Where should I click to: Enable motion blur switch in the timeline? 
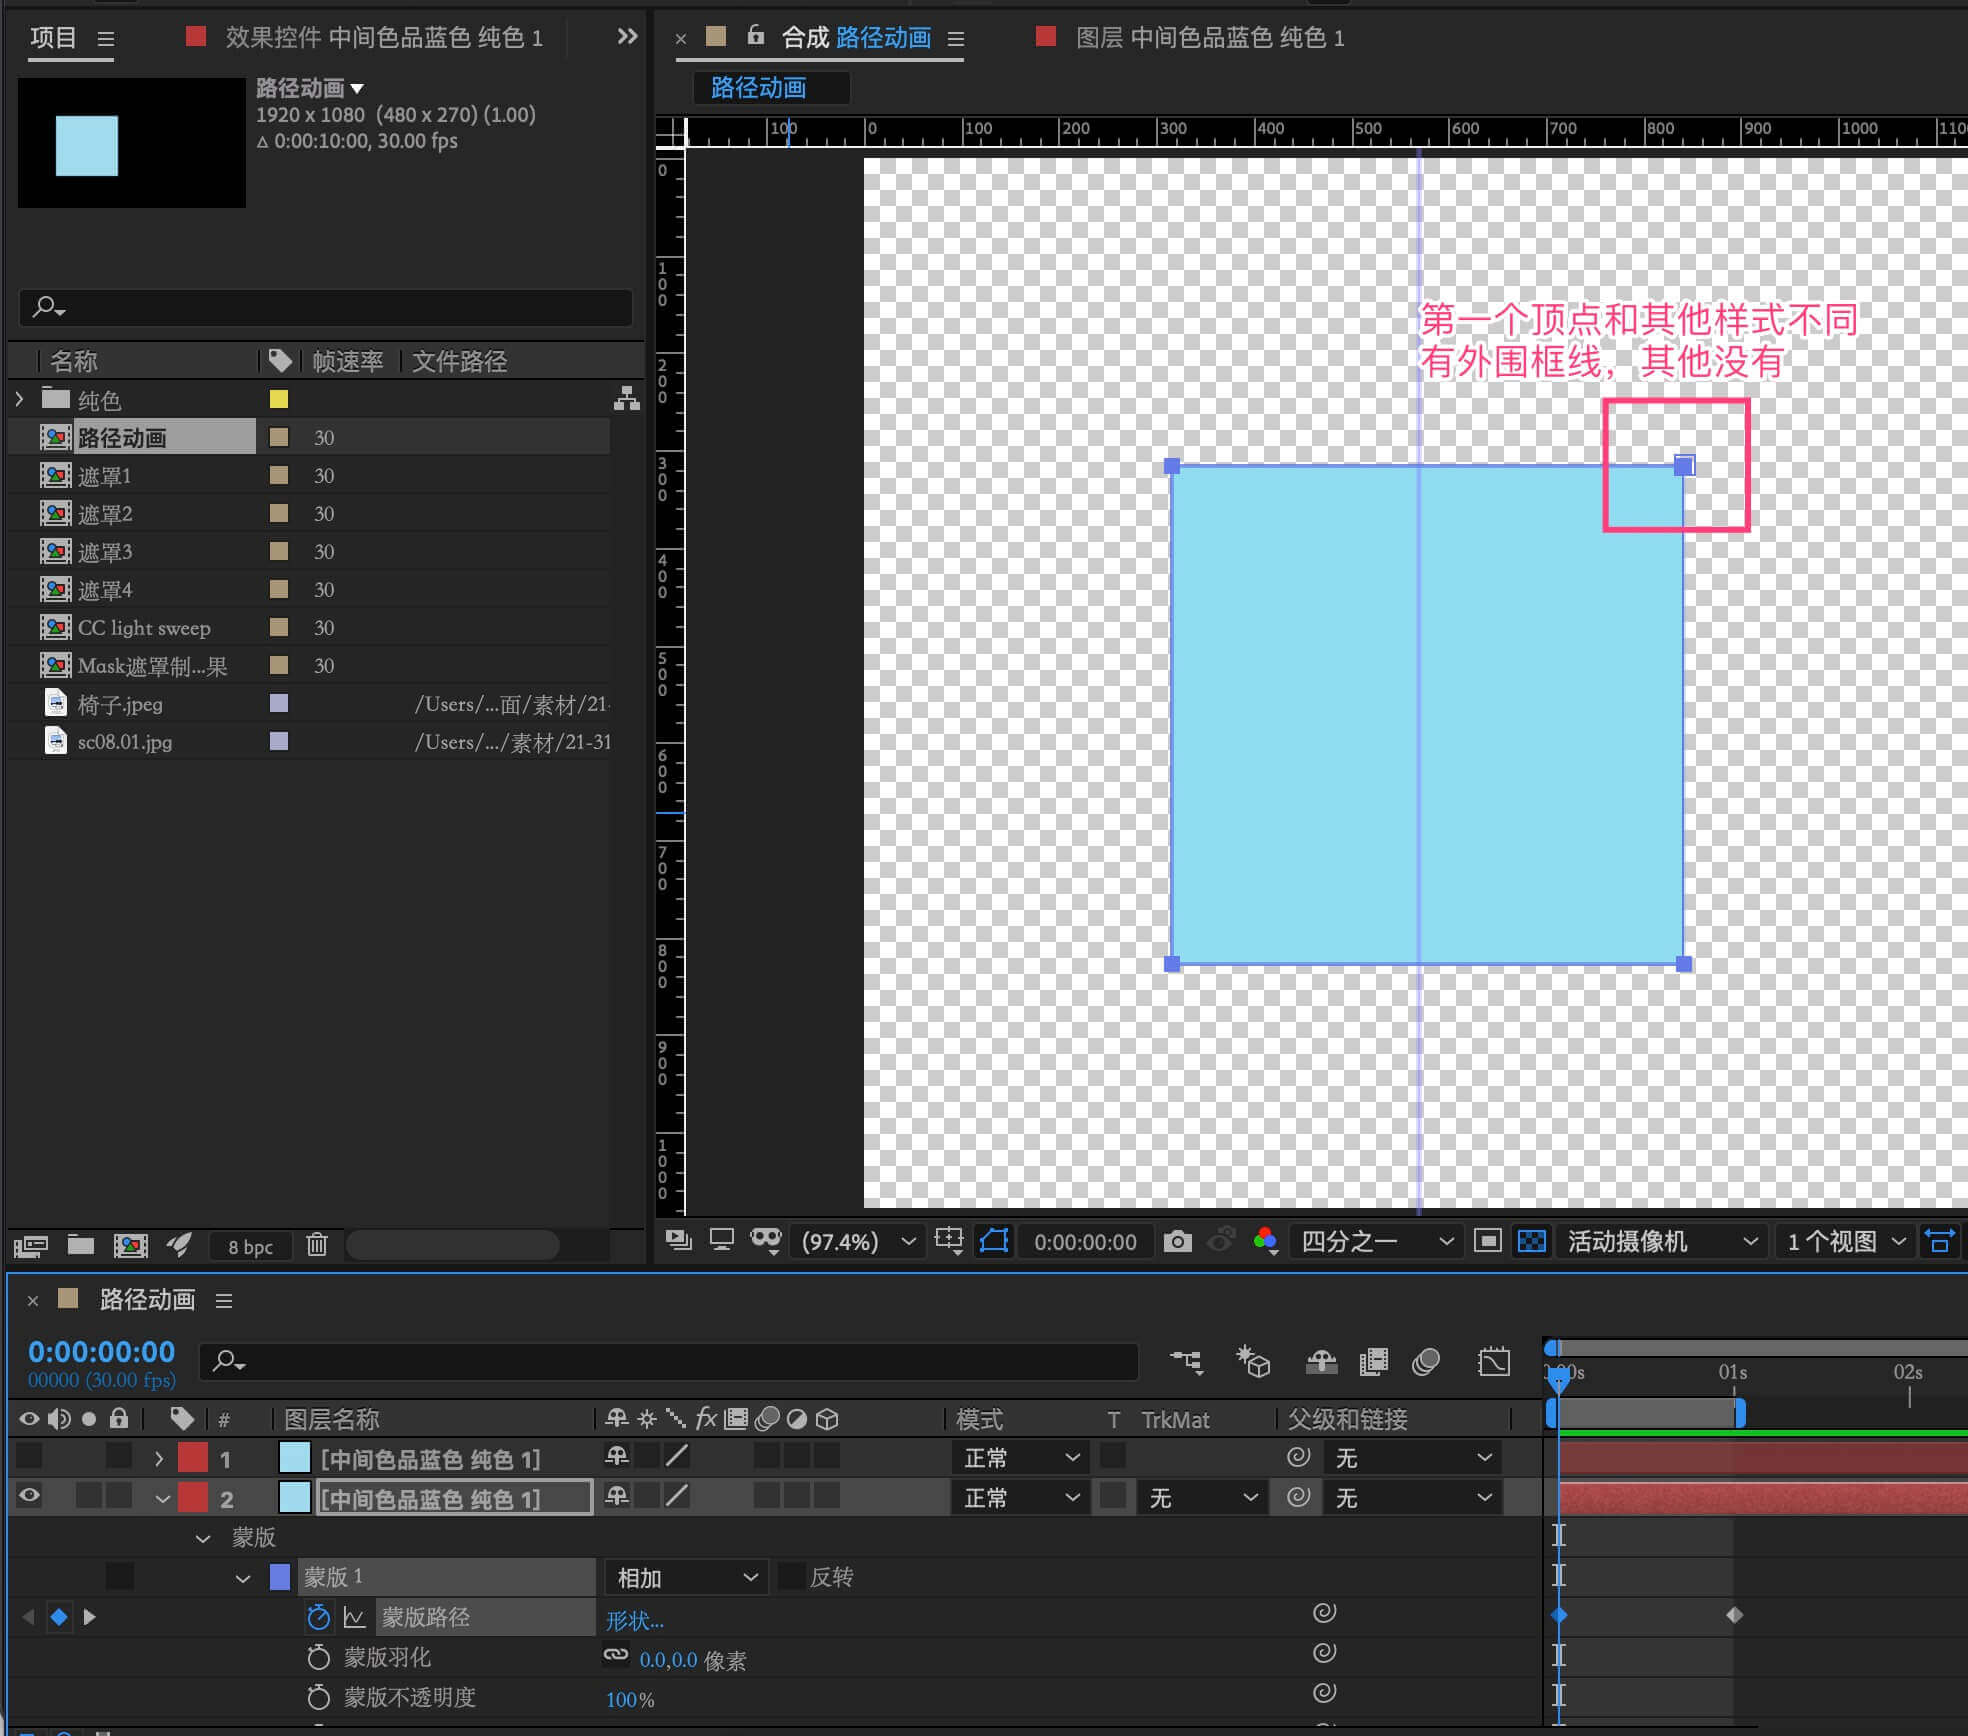(x=1425, y=1362)
